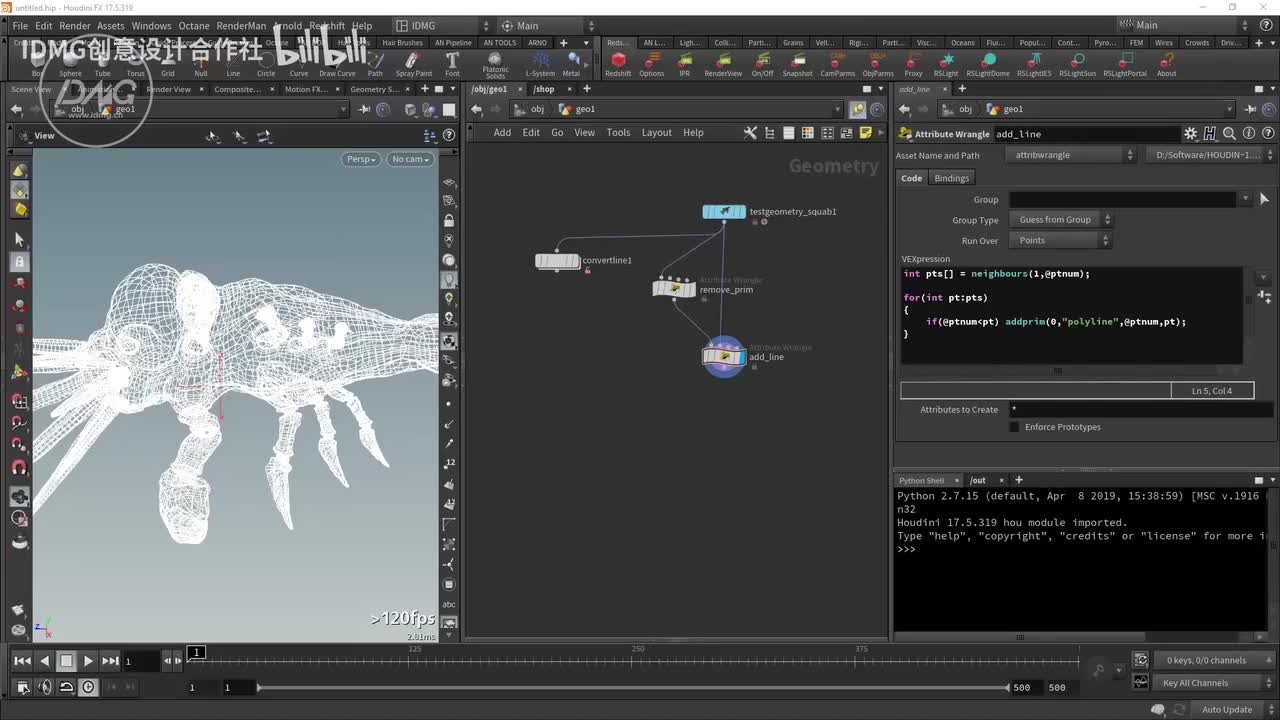This screenshot has height=720, width=1280.
Task: Open the Persp viewport menu
Action: point(360,159)
